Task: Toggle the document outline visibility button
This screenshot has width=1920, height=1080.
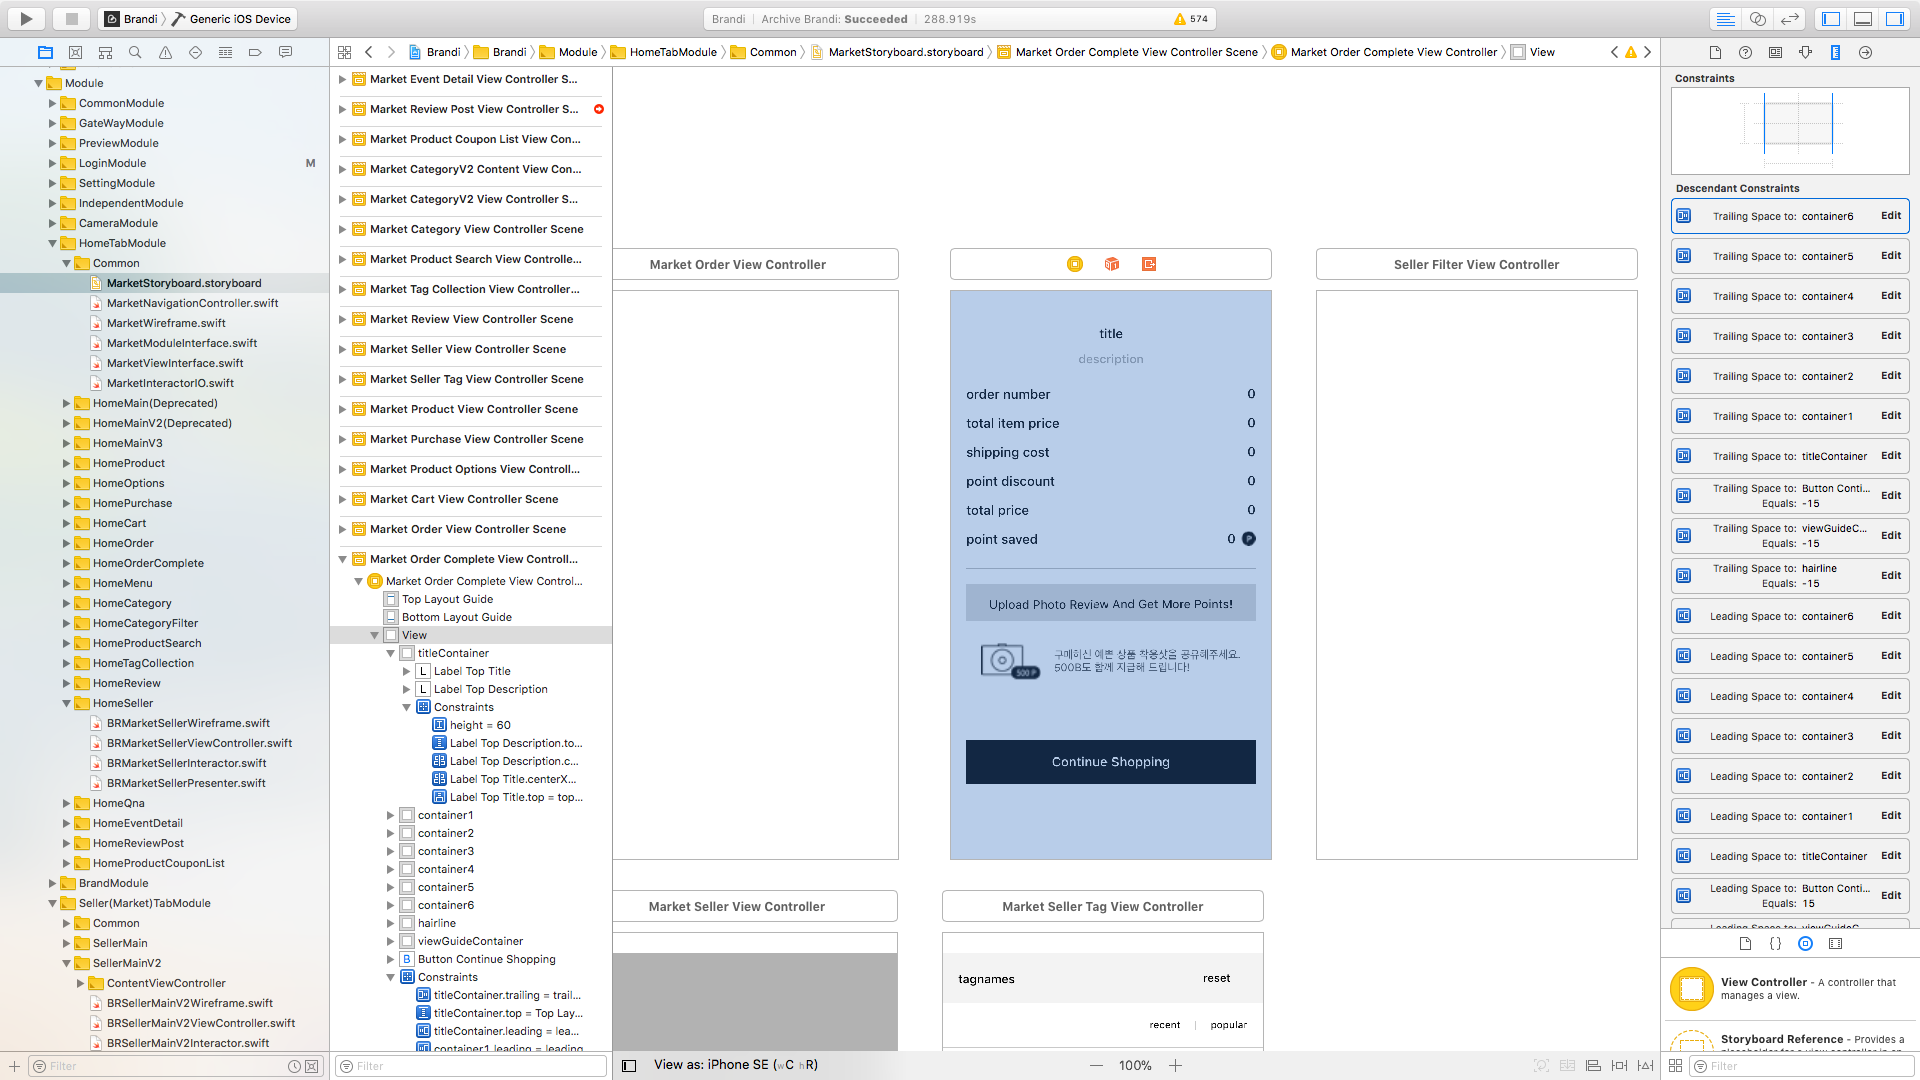Action: point(629,1065)
